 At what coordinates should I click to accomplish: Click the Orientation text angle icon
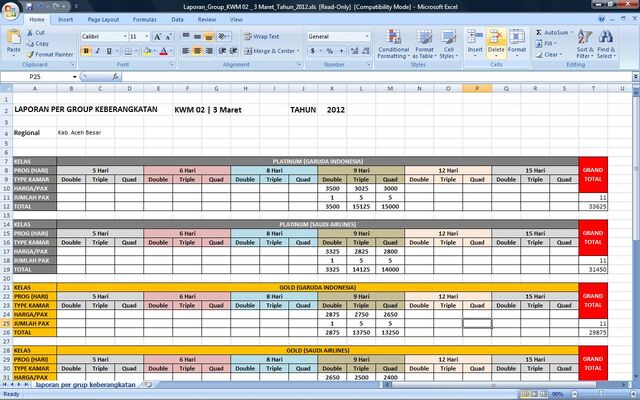pyautogui.click(x=222, y=36)
